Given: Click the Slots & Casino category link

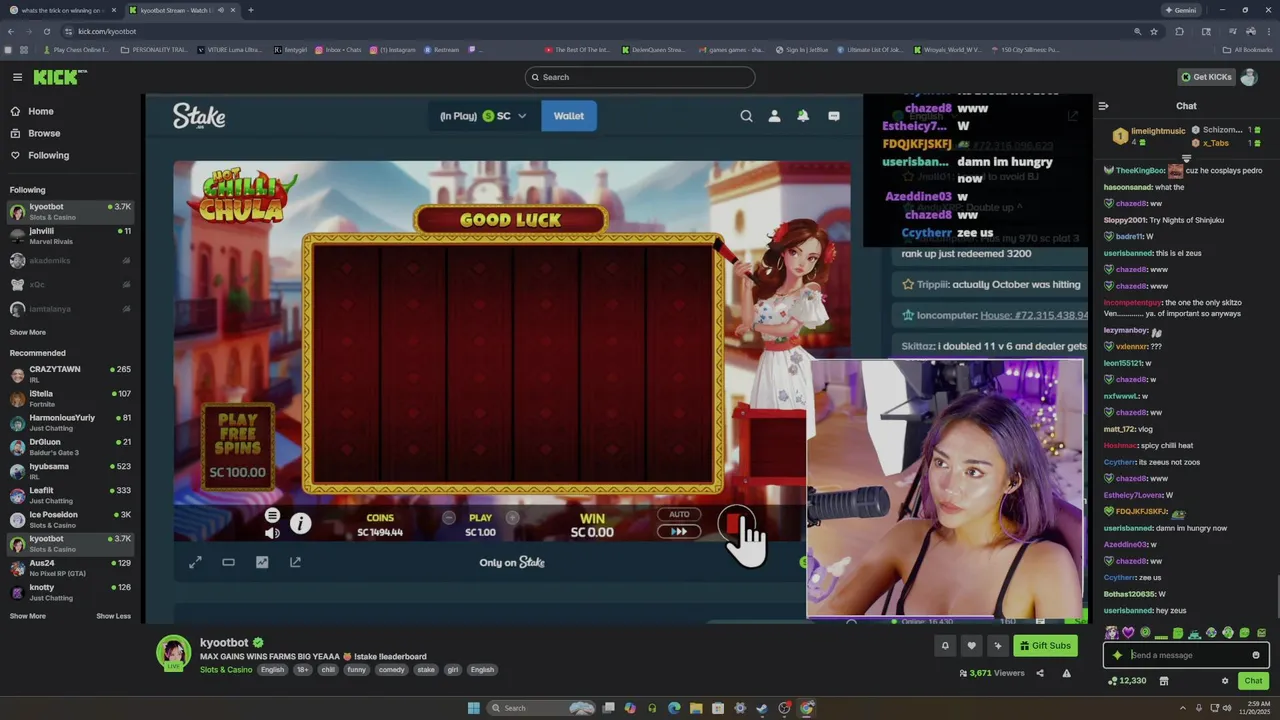Looking at the screenshot, I should click(x=226, y=670).
